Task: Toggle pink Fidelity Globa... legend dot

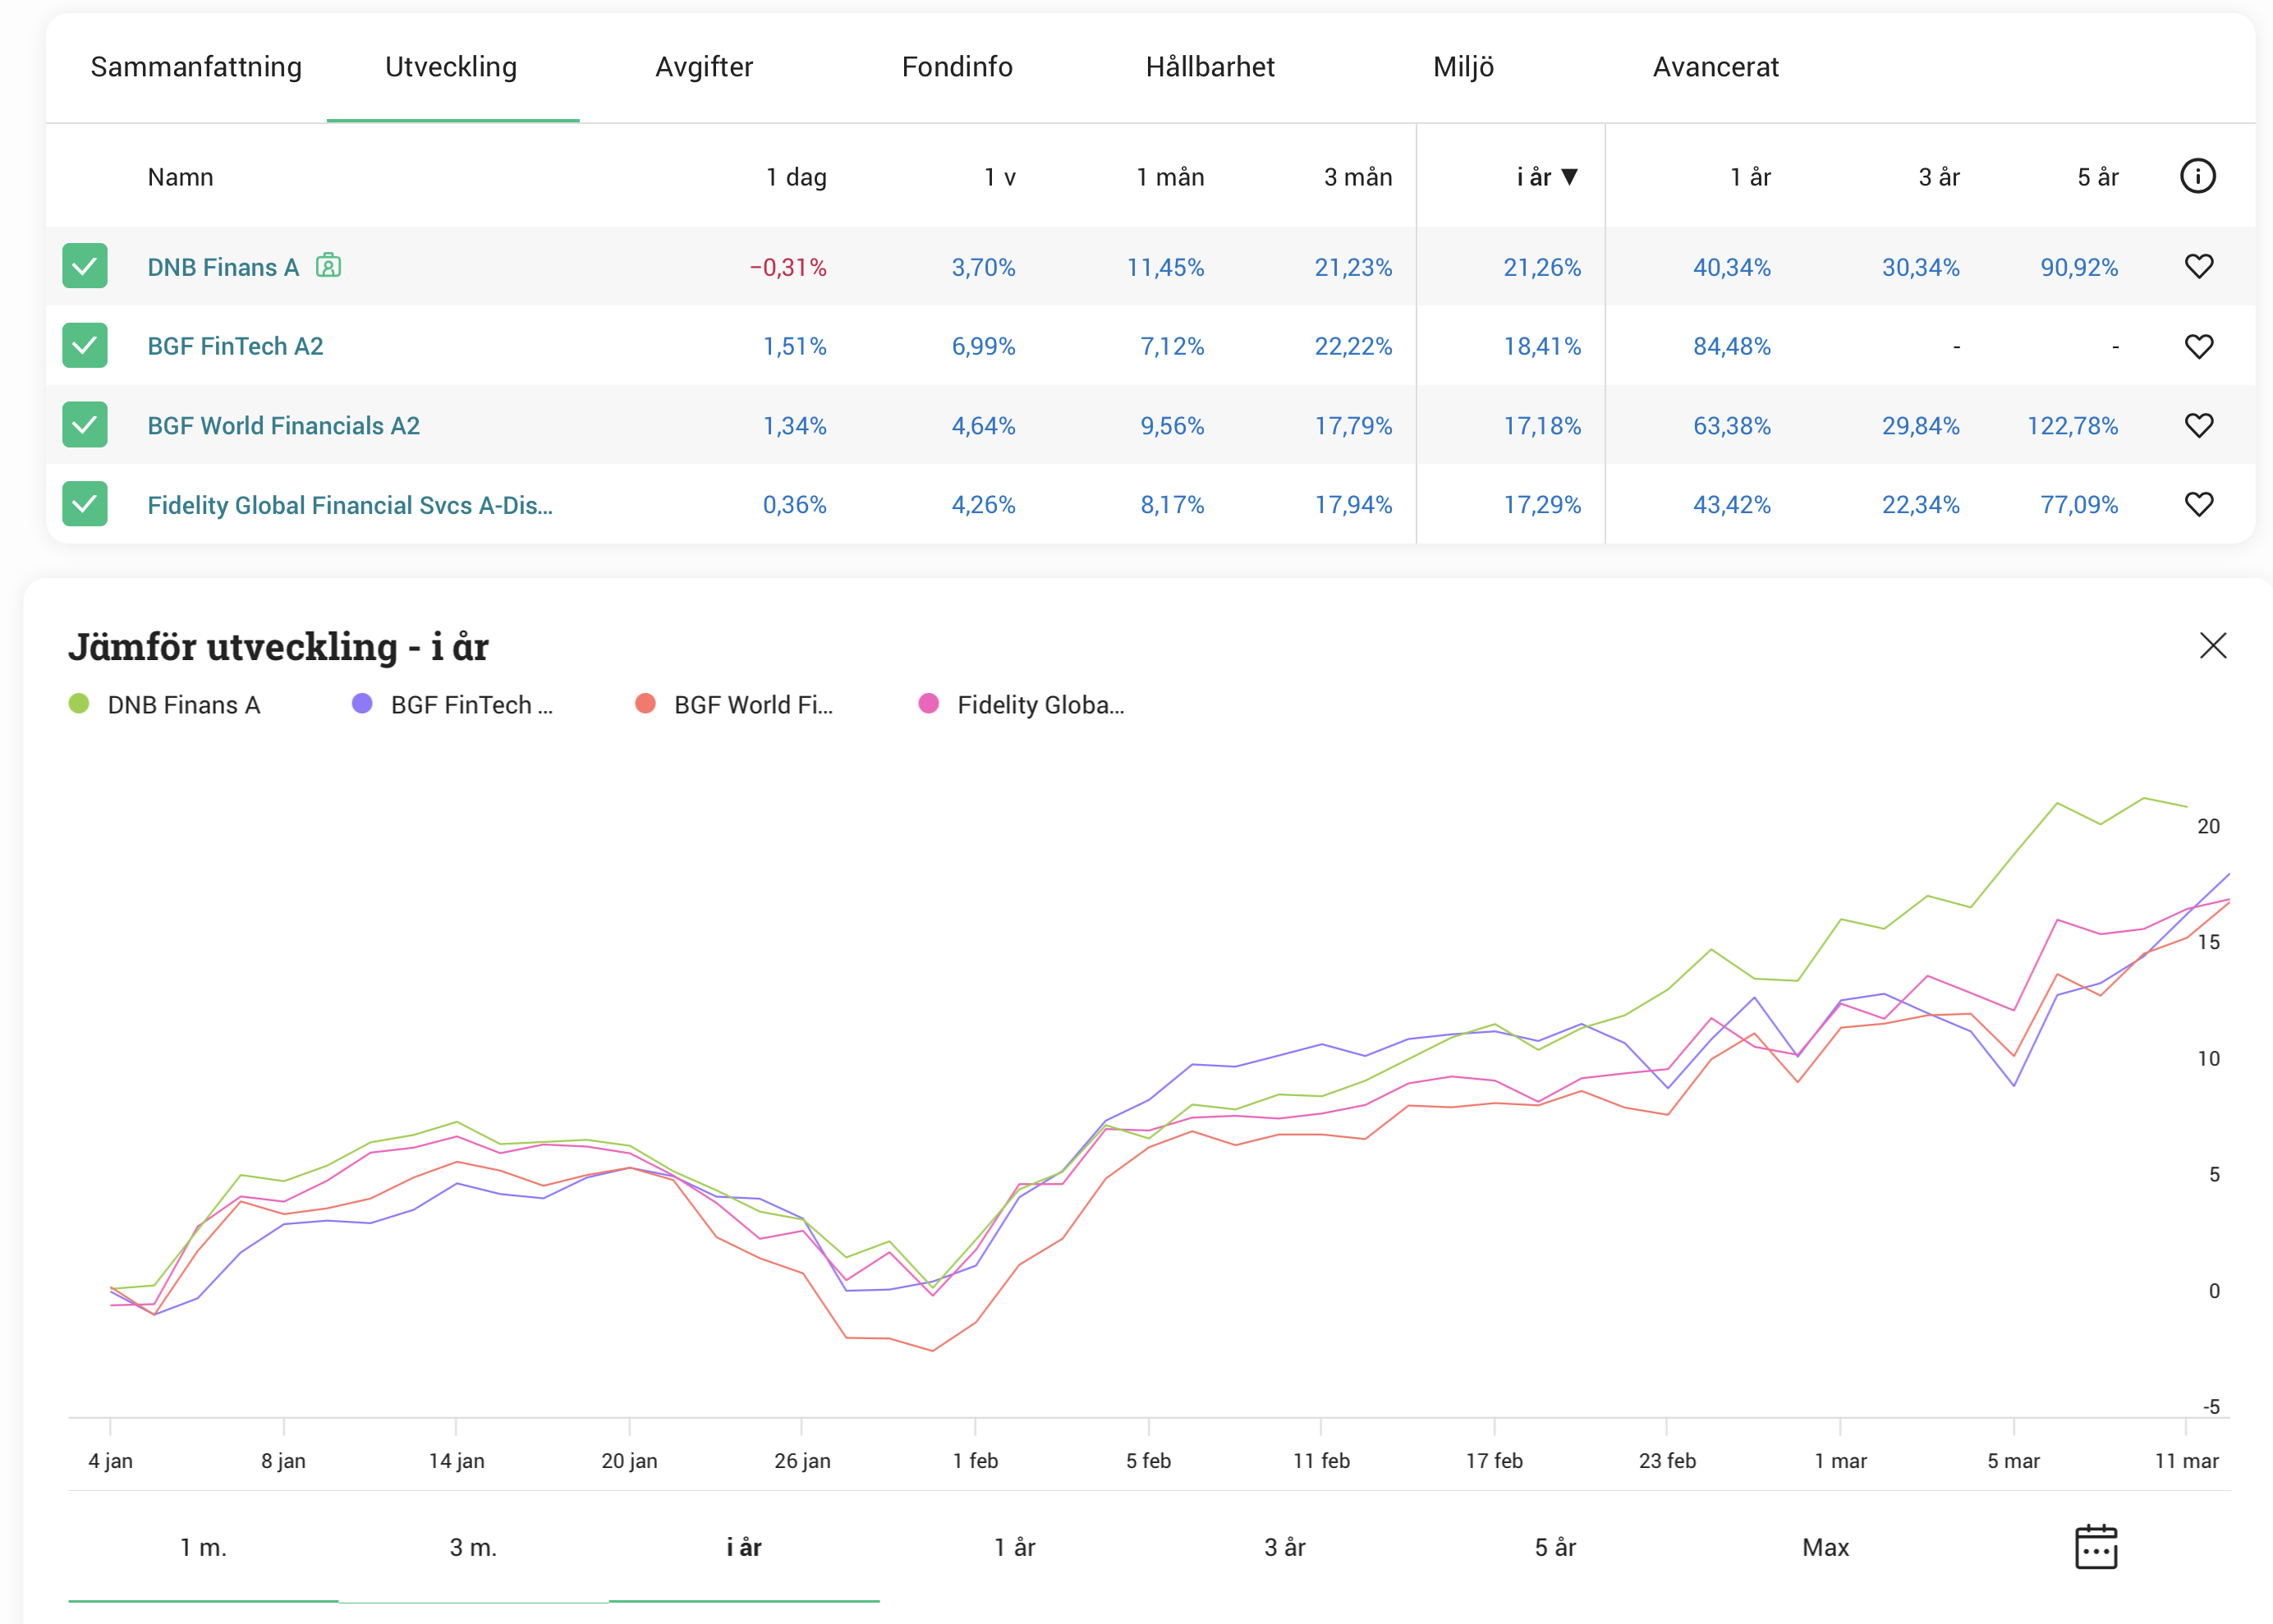Action: [x=928, y=703]
